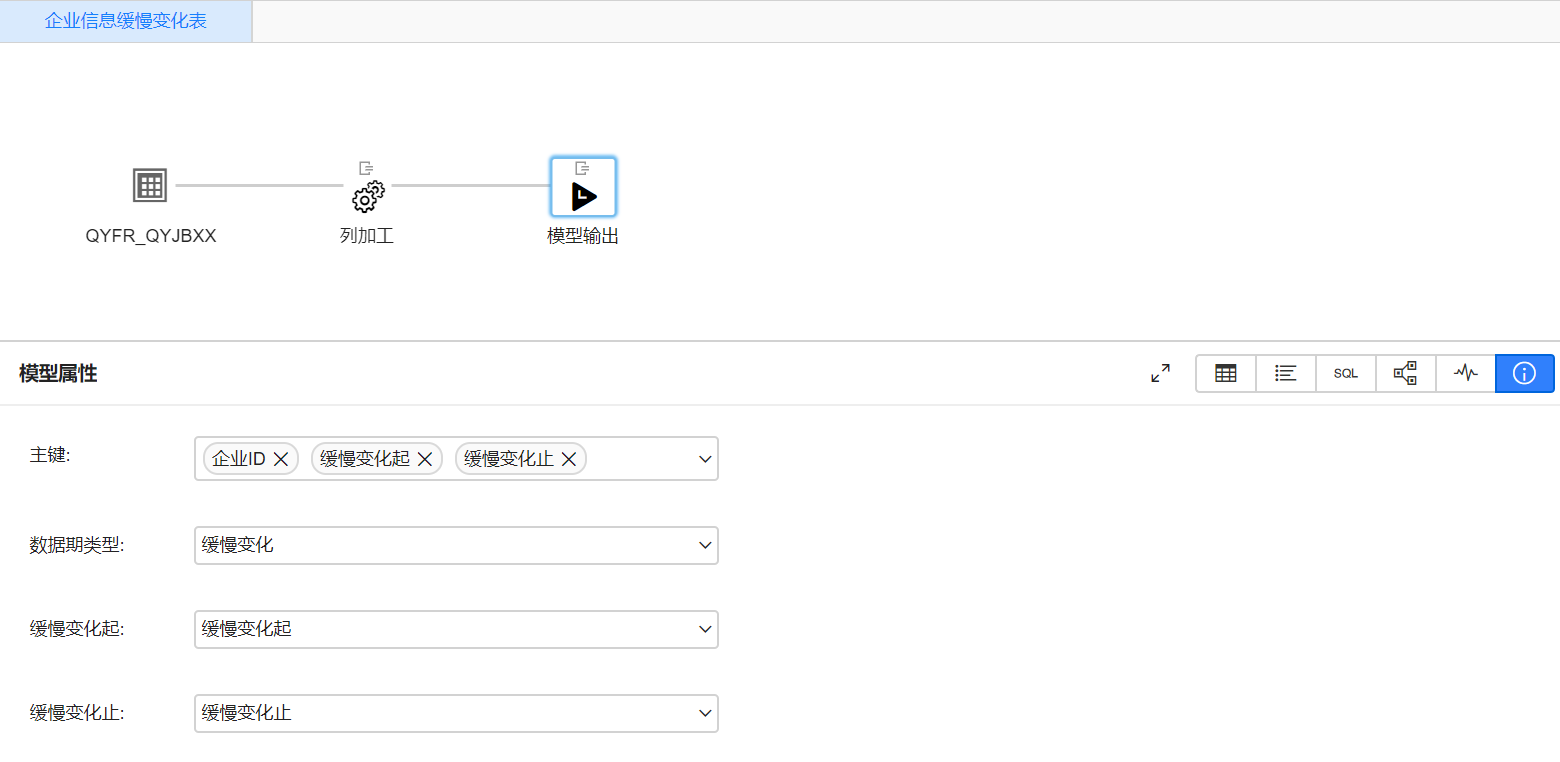The height and width of the screenshot is (762, 1560).
Task: Select the info properties icon
Action: tap(1524, 373)
